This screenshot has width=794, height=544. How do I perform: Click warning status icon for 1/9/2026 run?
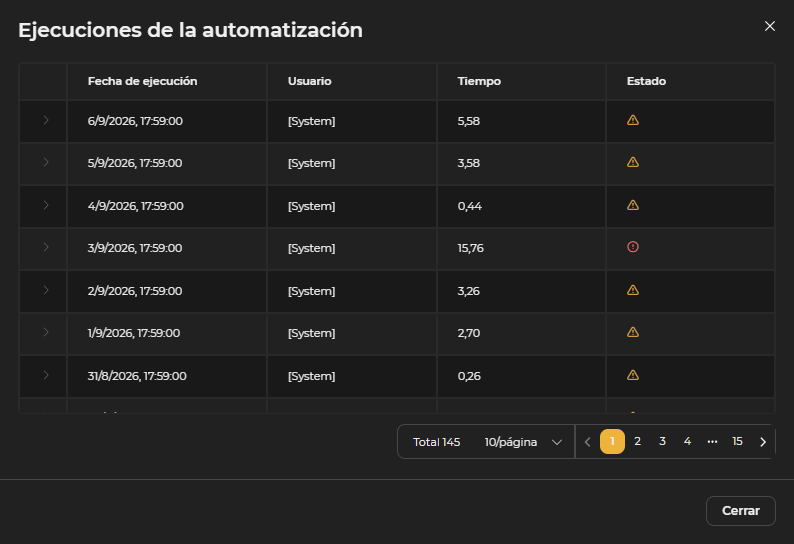point(632,333)
